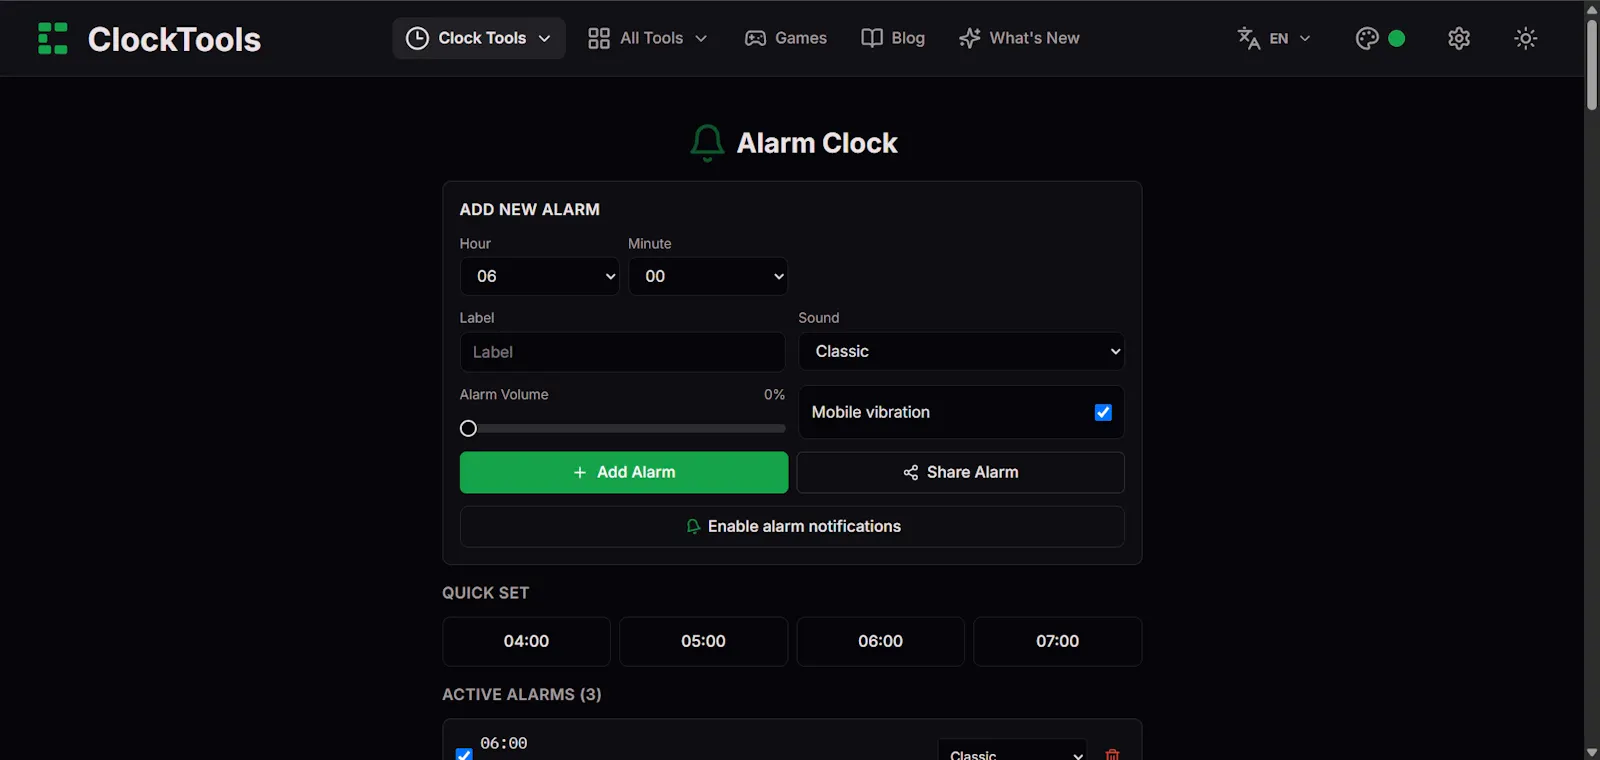The image size is (1600, 760).
Task: Click Enable alarm notifications button
Action: pos(792,526)
